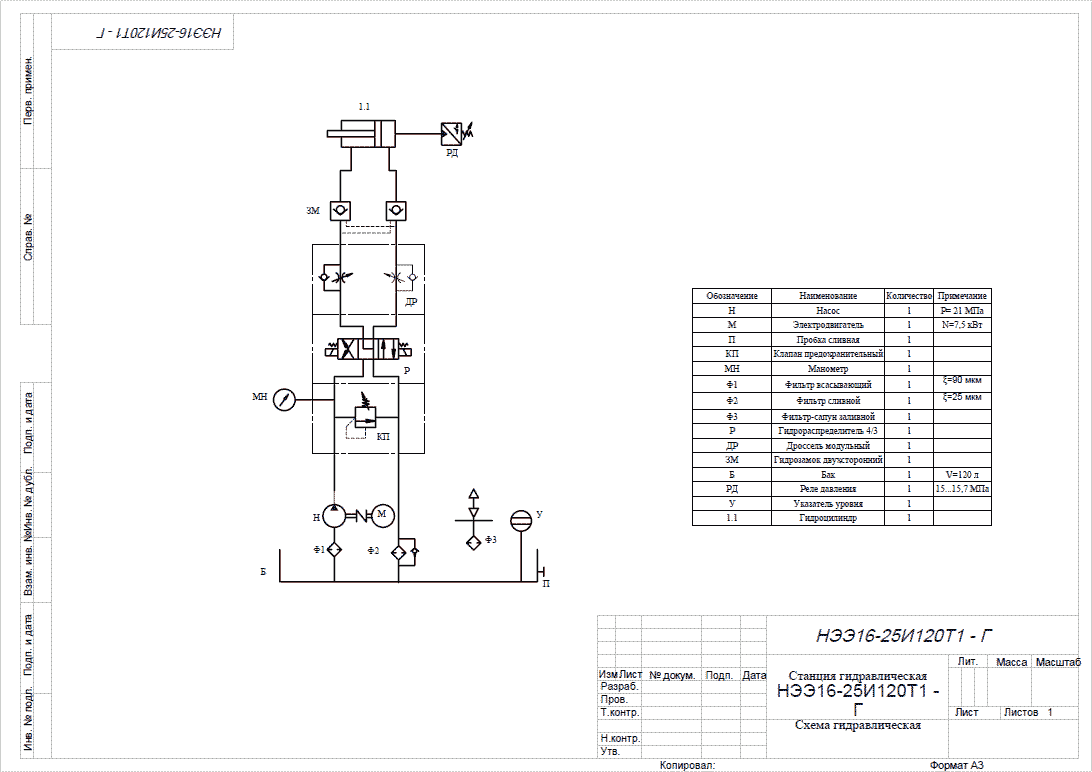The image size is (1092, 772).
Task: Select the pressure relay symbol РД
Action: [451, 131]
